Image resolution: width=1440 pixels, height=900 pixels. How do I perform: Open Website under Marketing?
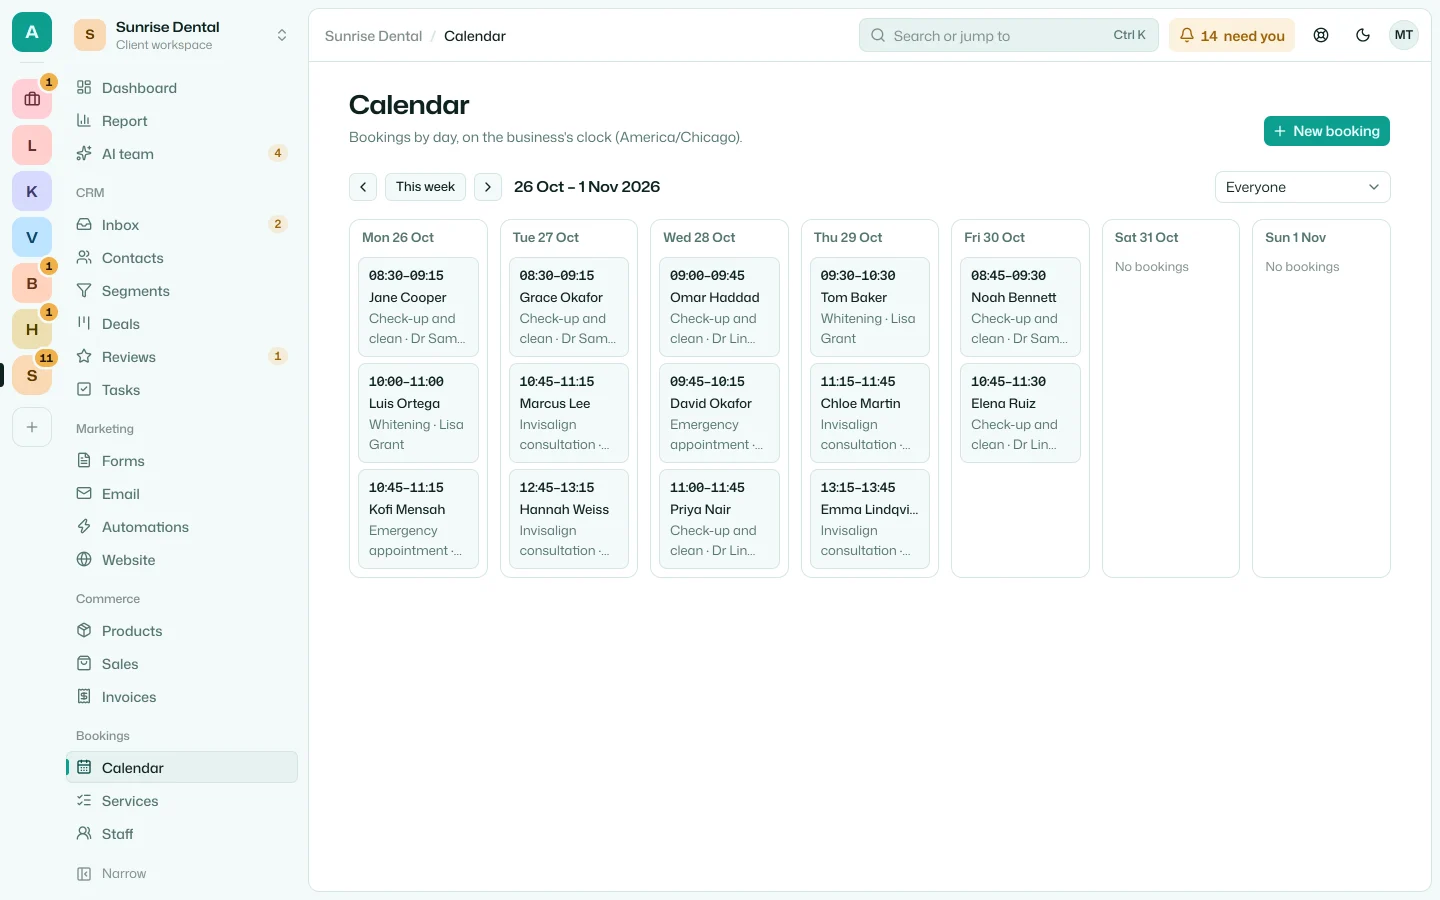coord(182,560)
